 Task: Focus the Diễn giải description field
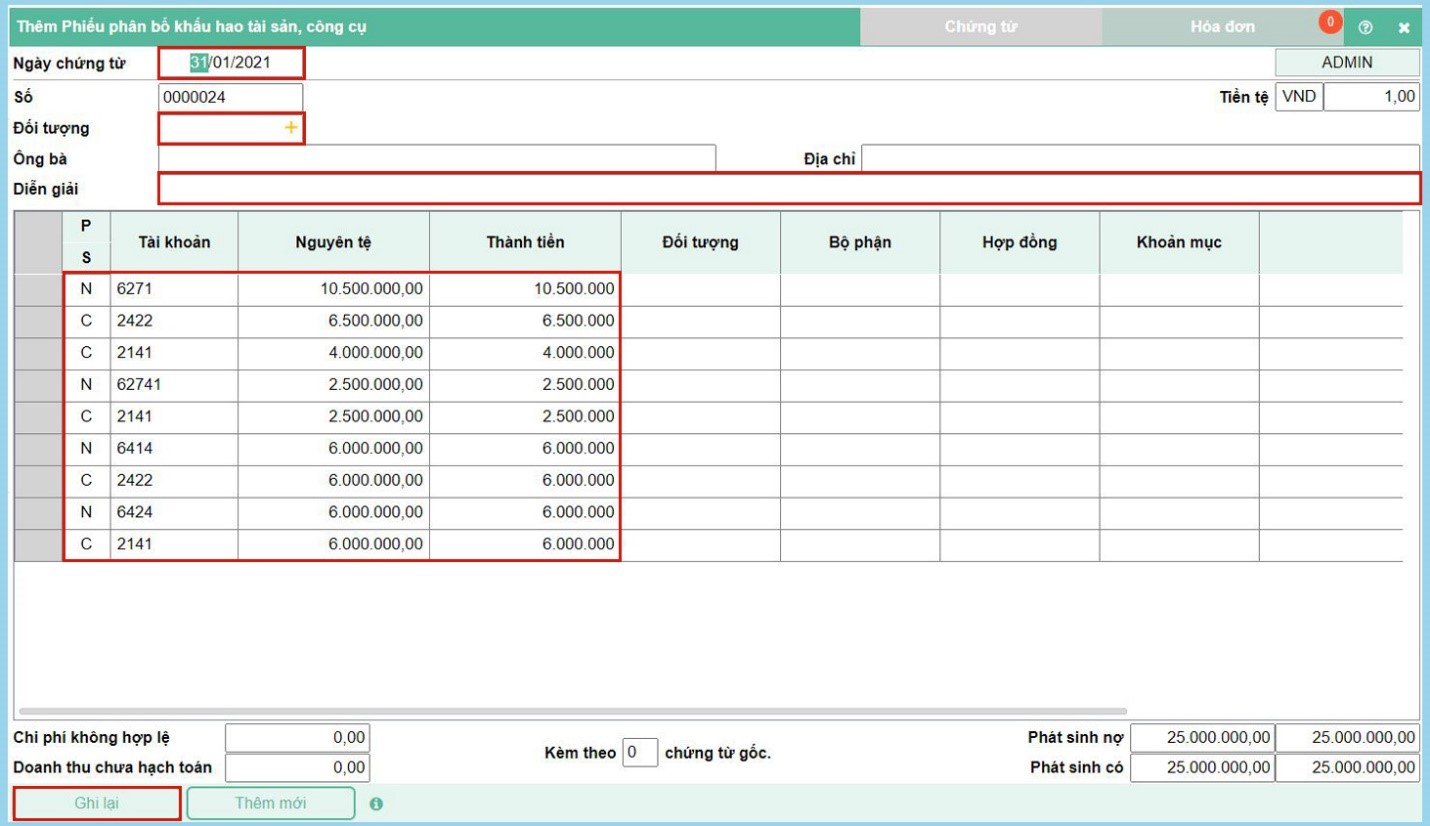(788, 188)
